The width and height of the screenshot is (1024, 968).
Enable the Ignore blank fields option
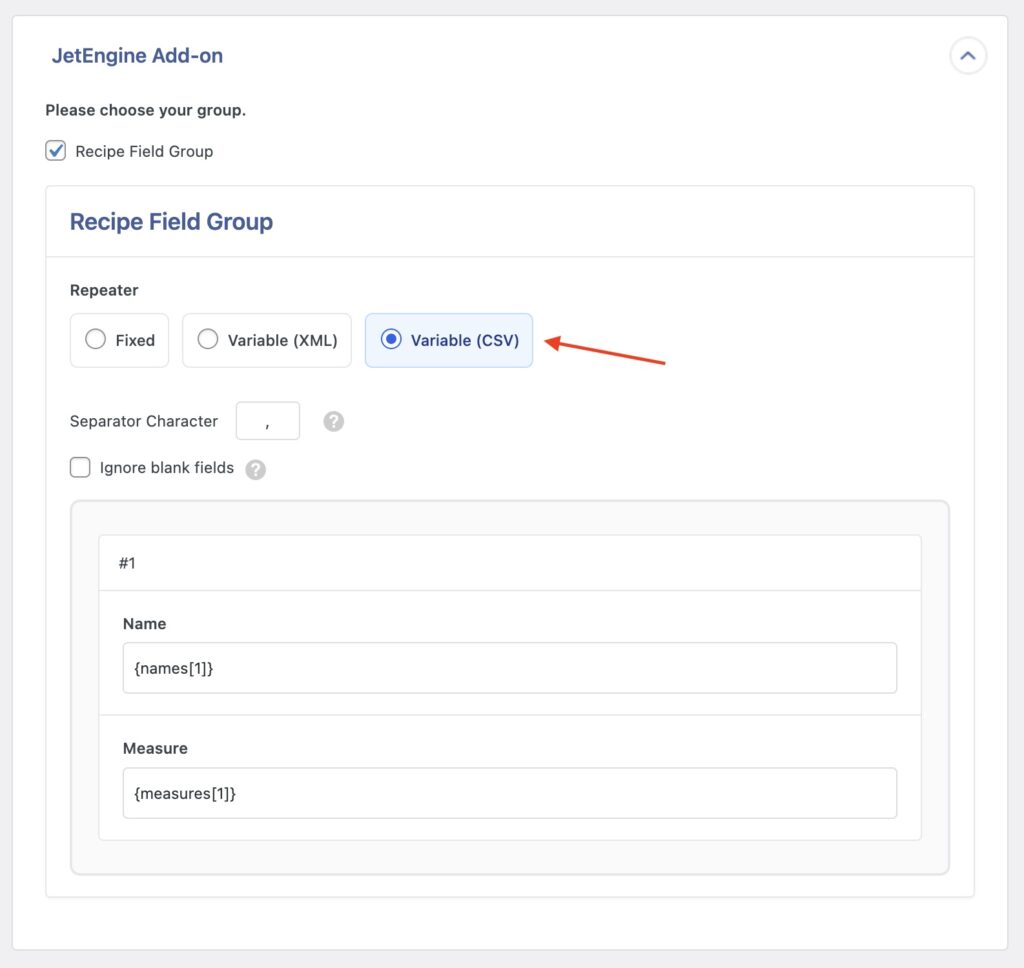pos(80,467)
